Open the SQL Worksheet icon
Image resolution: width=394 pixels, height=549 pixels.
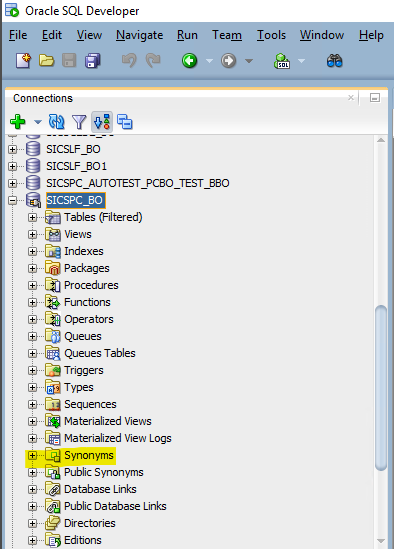(x=282, y=61)
